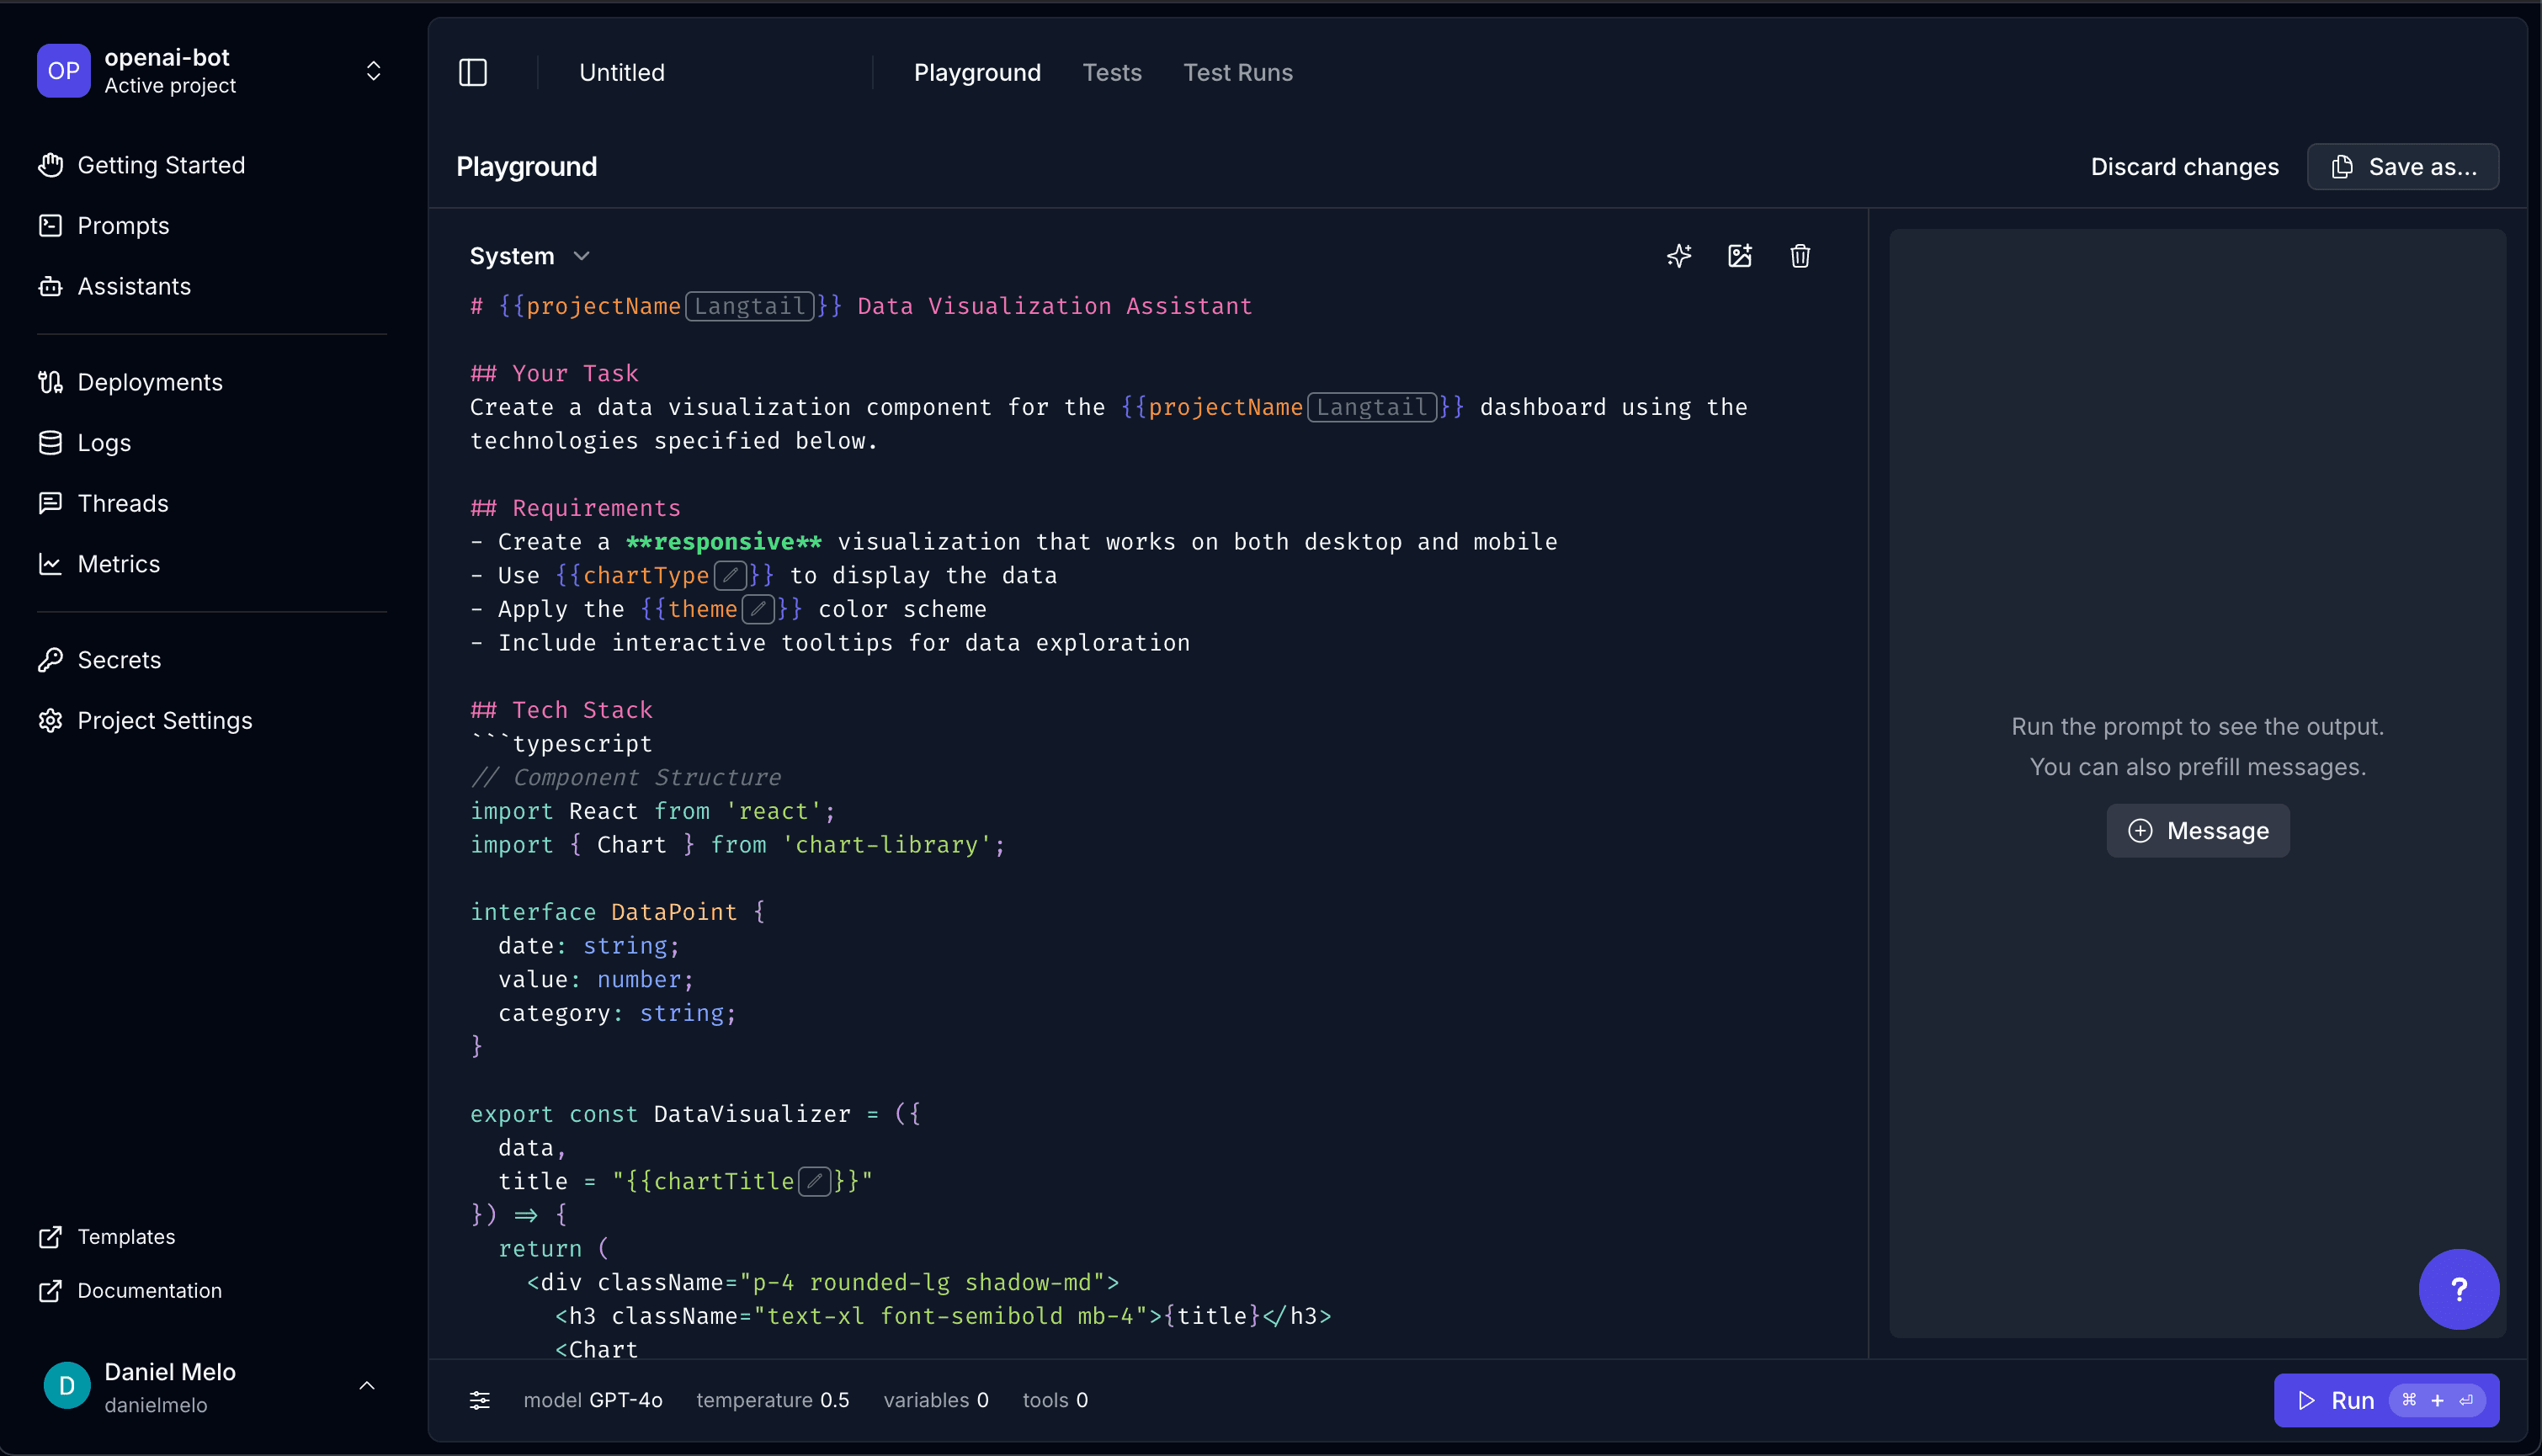Click the Untitled prompt name field
Viewport: 2542px width, 1456px height.
point(622,73)
